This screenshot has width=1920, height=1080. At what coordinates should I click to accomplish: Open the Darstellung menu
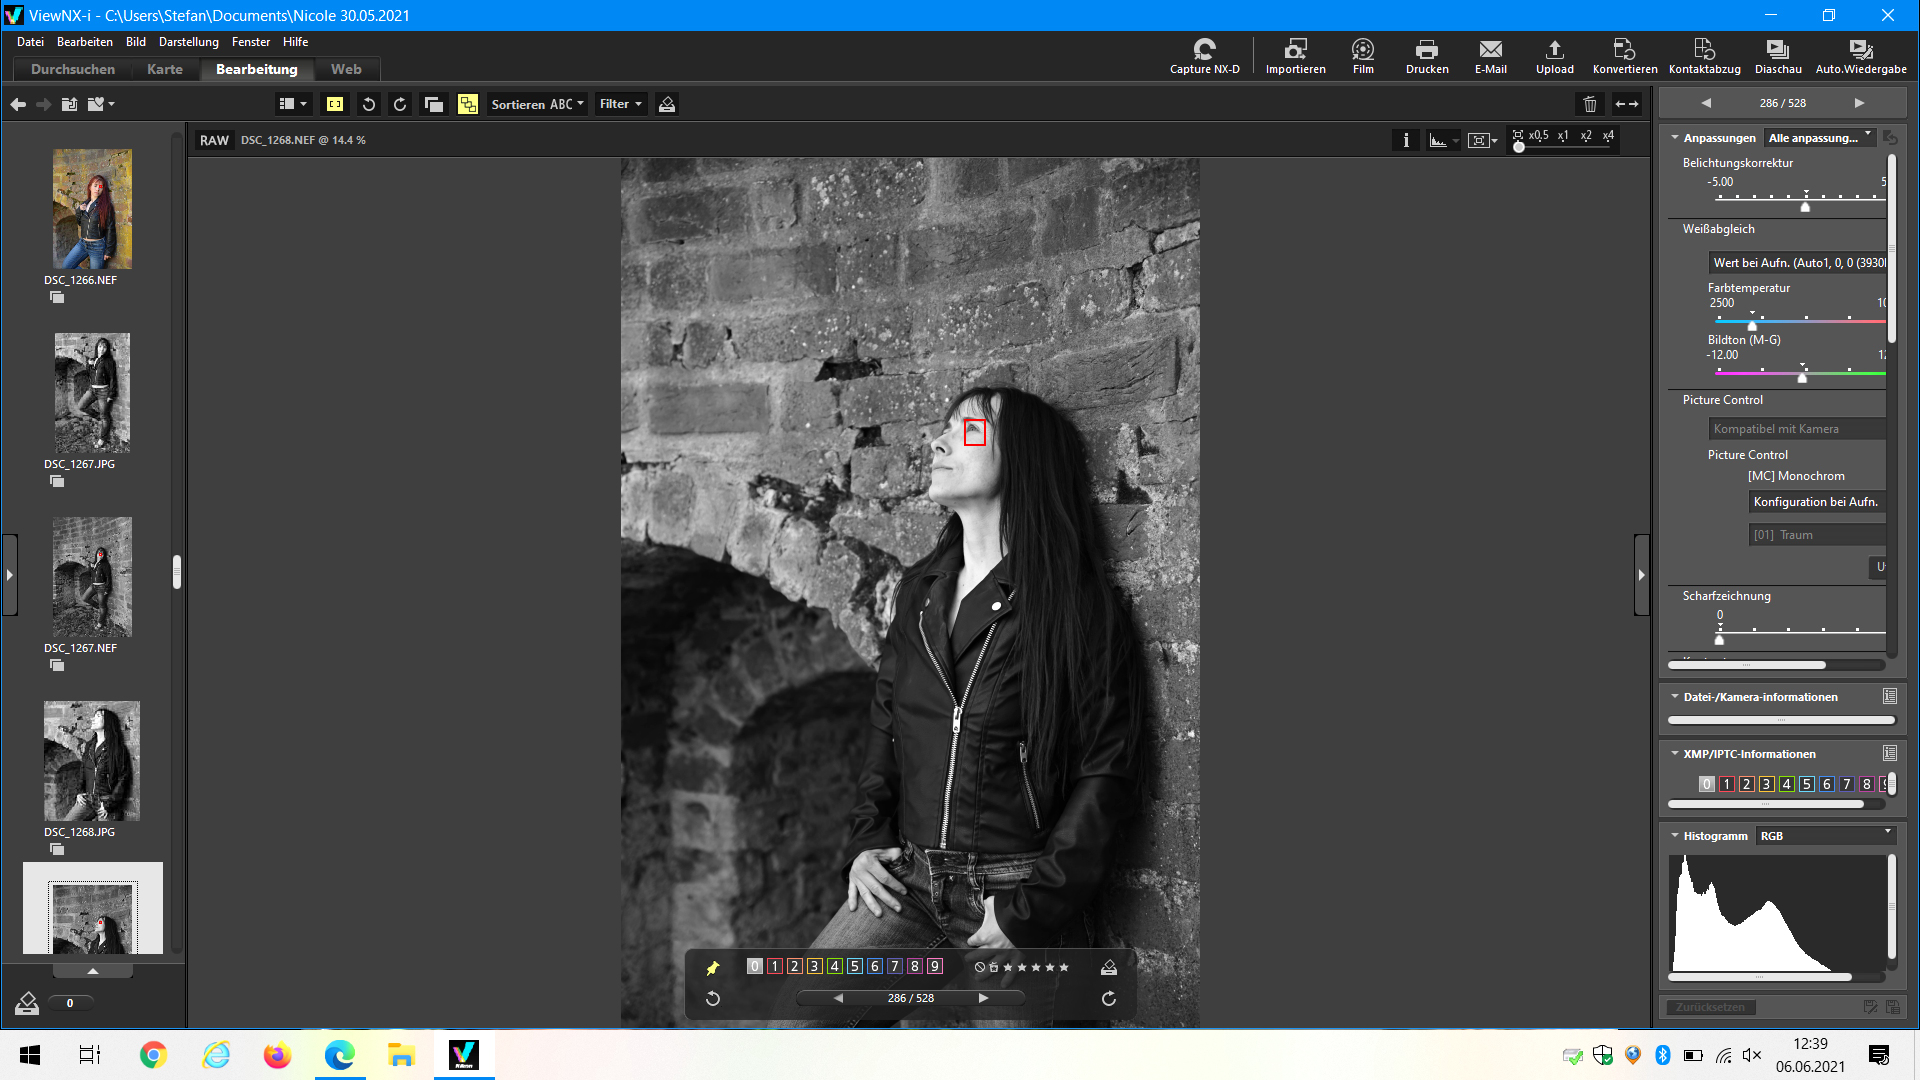pyautogui.click(x=188, y=42)
